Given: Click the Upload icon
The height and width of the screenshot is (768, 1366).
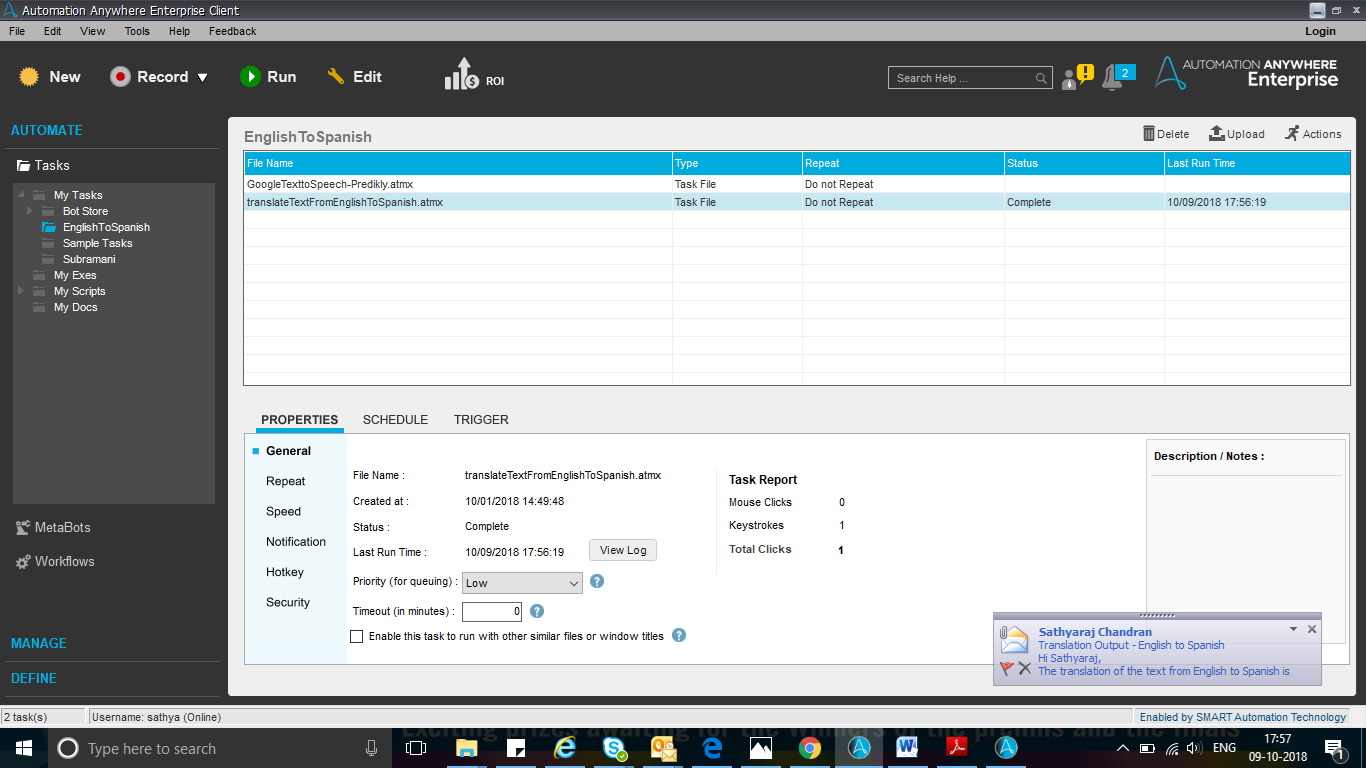Looking at the screenshot, I should (x=1217, y=133).
